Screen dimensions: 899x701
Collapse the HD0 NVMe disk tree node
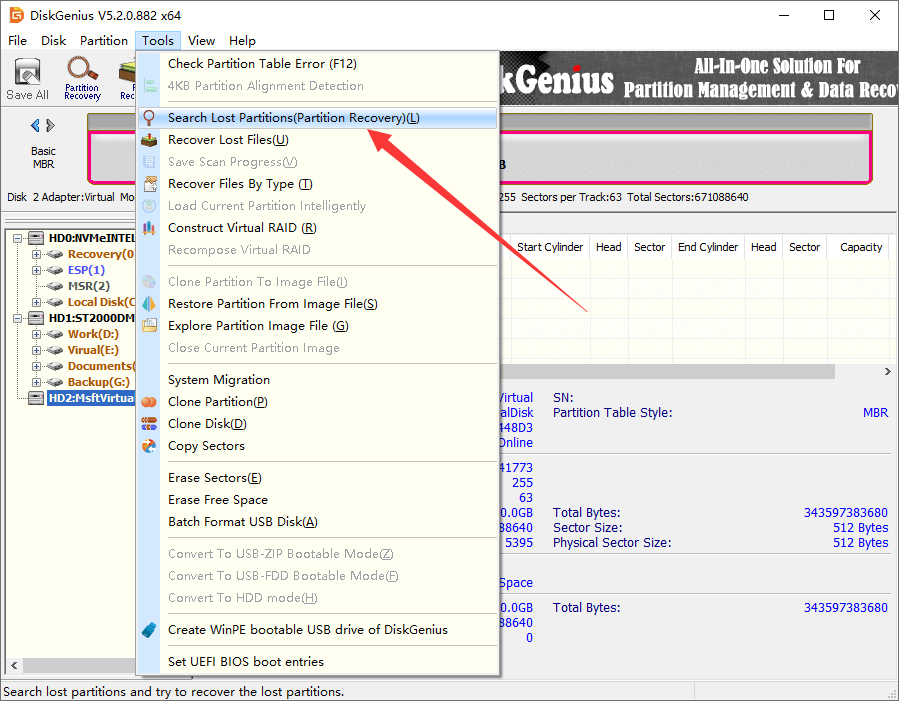(18, 238)
